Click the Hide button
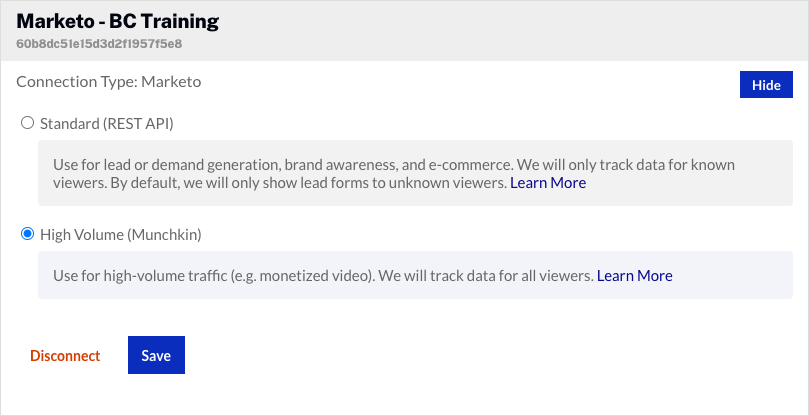The width and height of the screenshot is (809, 416). click(x=766, y=85)
